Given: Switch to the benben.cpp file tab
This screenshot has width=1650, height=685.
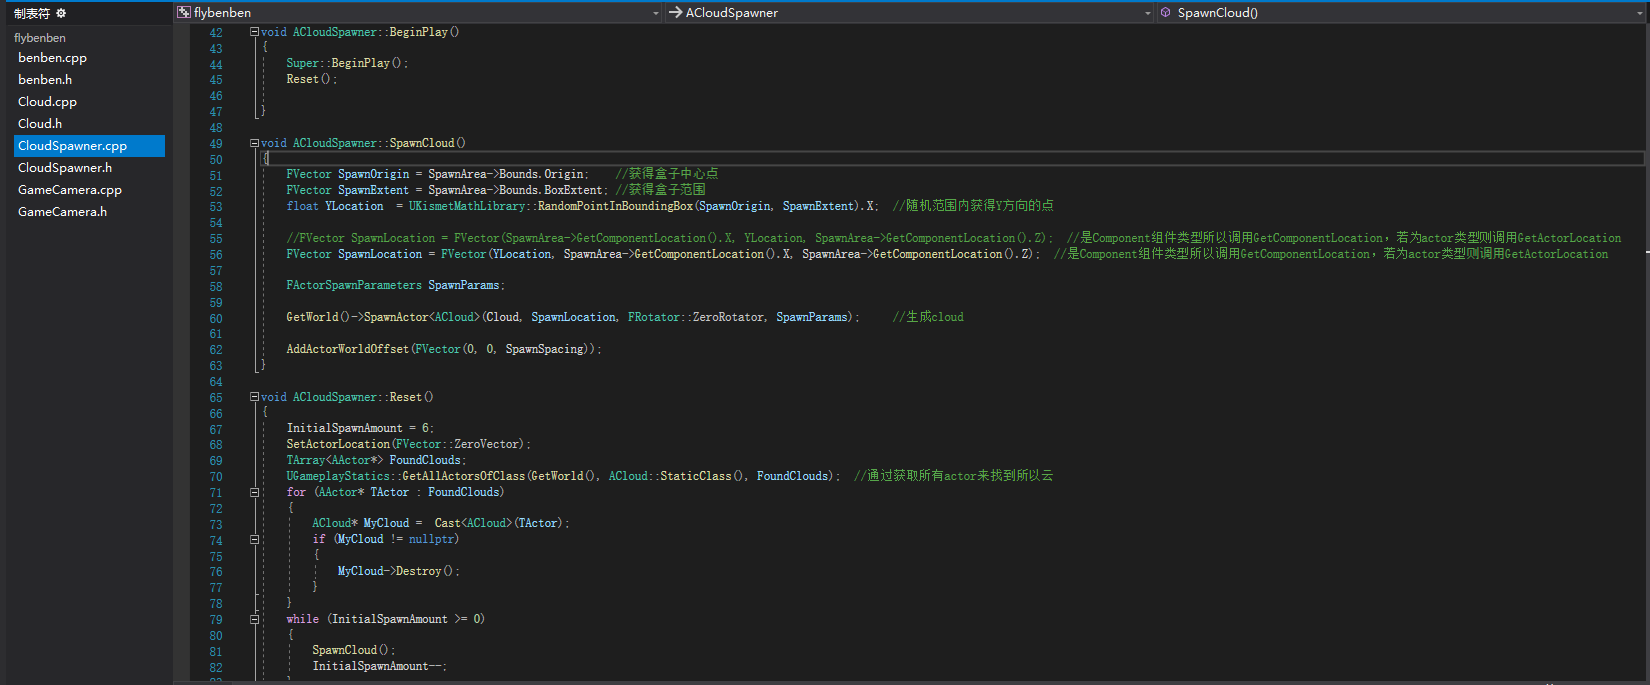Looking at the screenshot, I should (52, 58).
